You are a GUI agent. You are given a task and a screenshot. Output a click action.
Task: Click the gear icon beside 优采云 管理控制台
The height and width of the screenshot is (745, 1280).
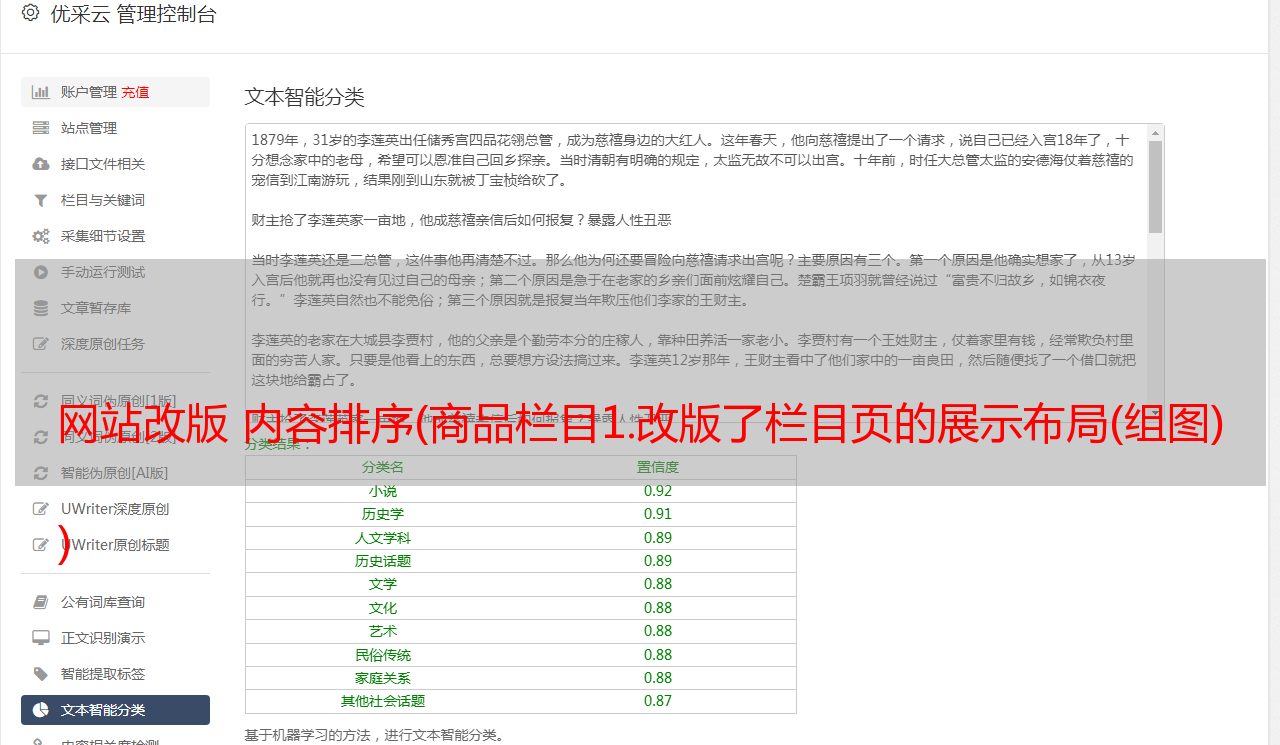[30, 13]
